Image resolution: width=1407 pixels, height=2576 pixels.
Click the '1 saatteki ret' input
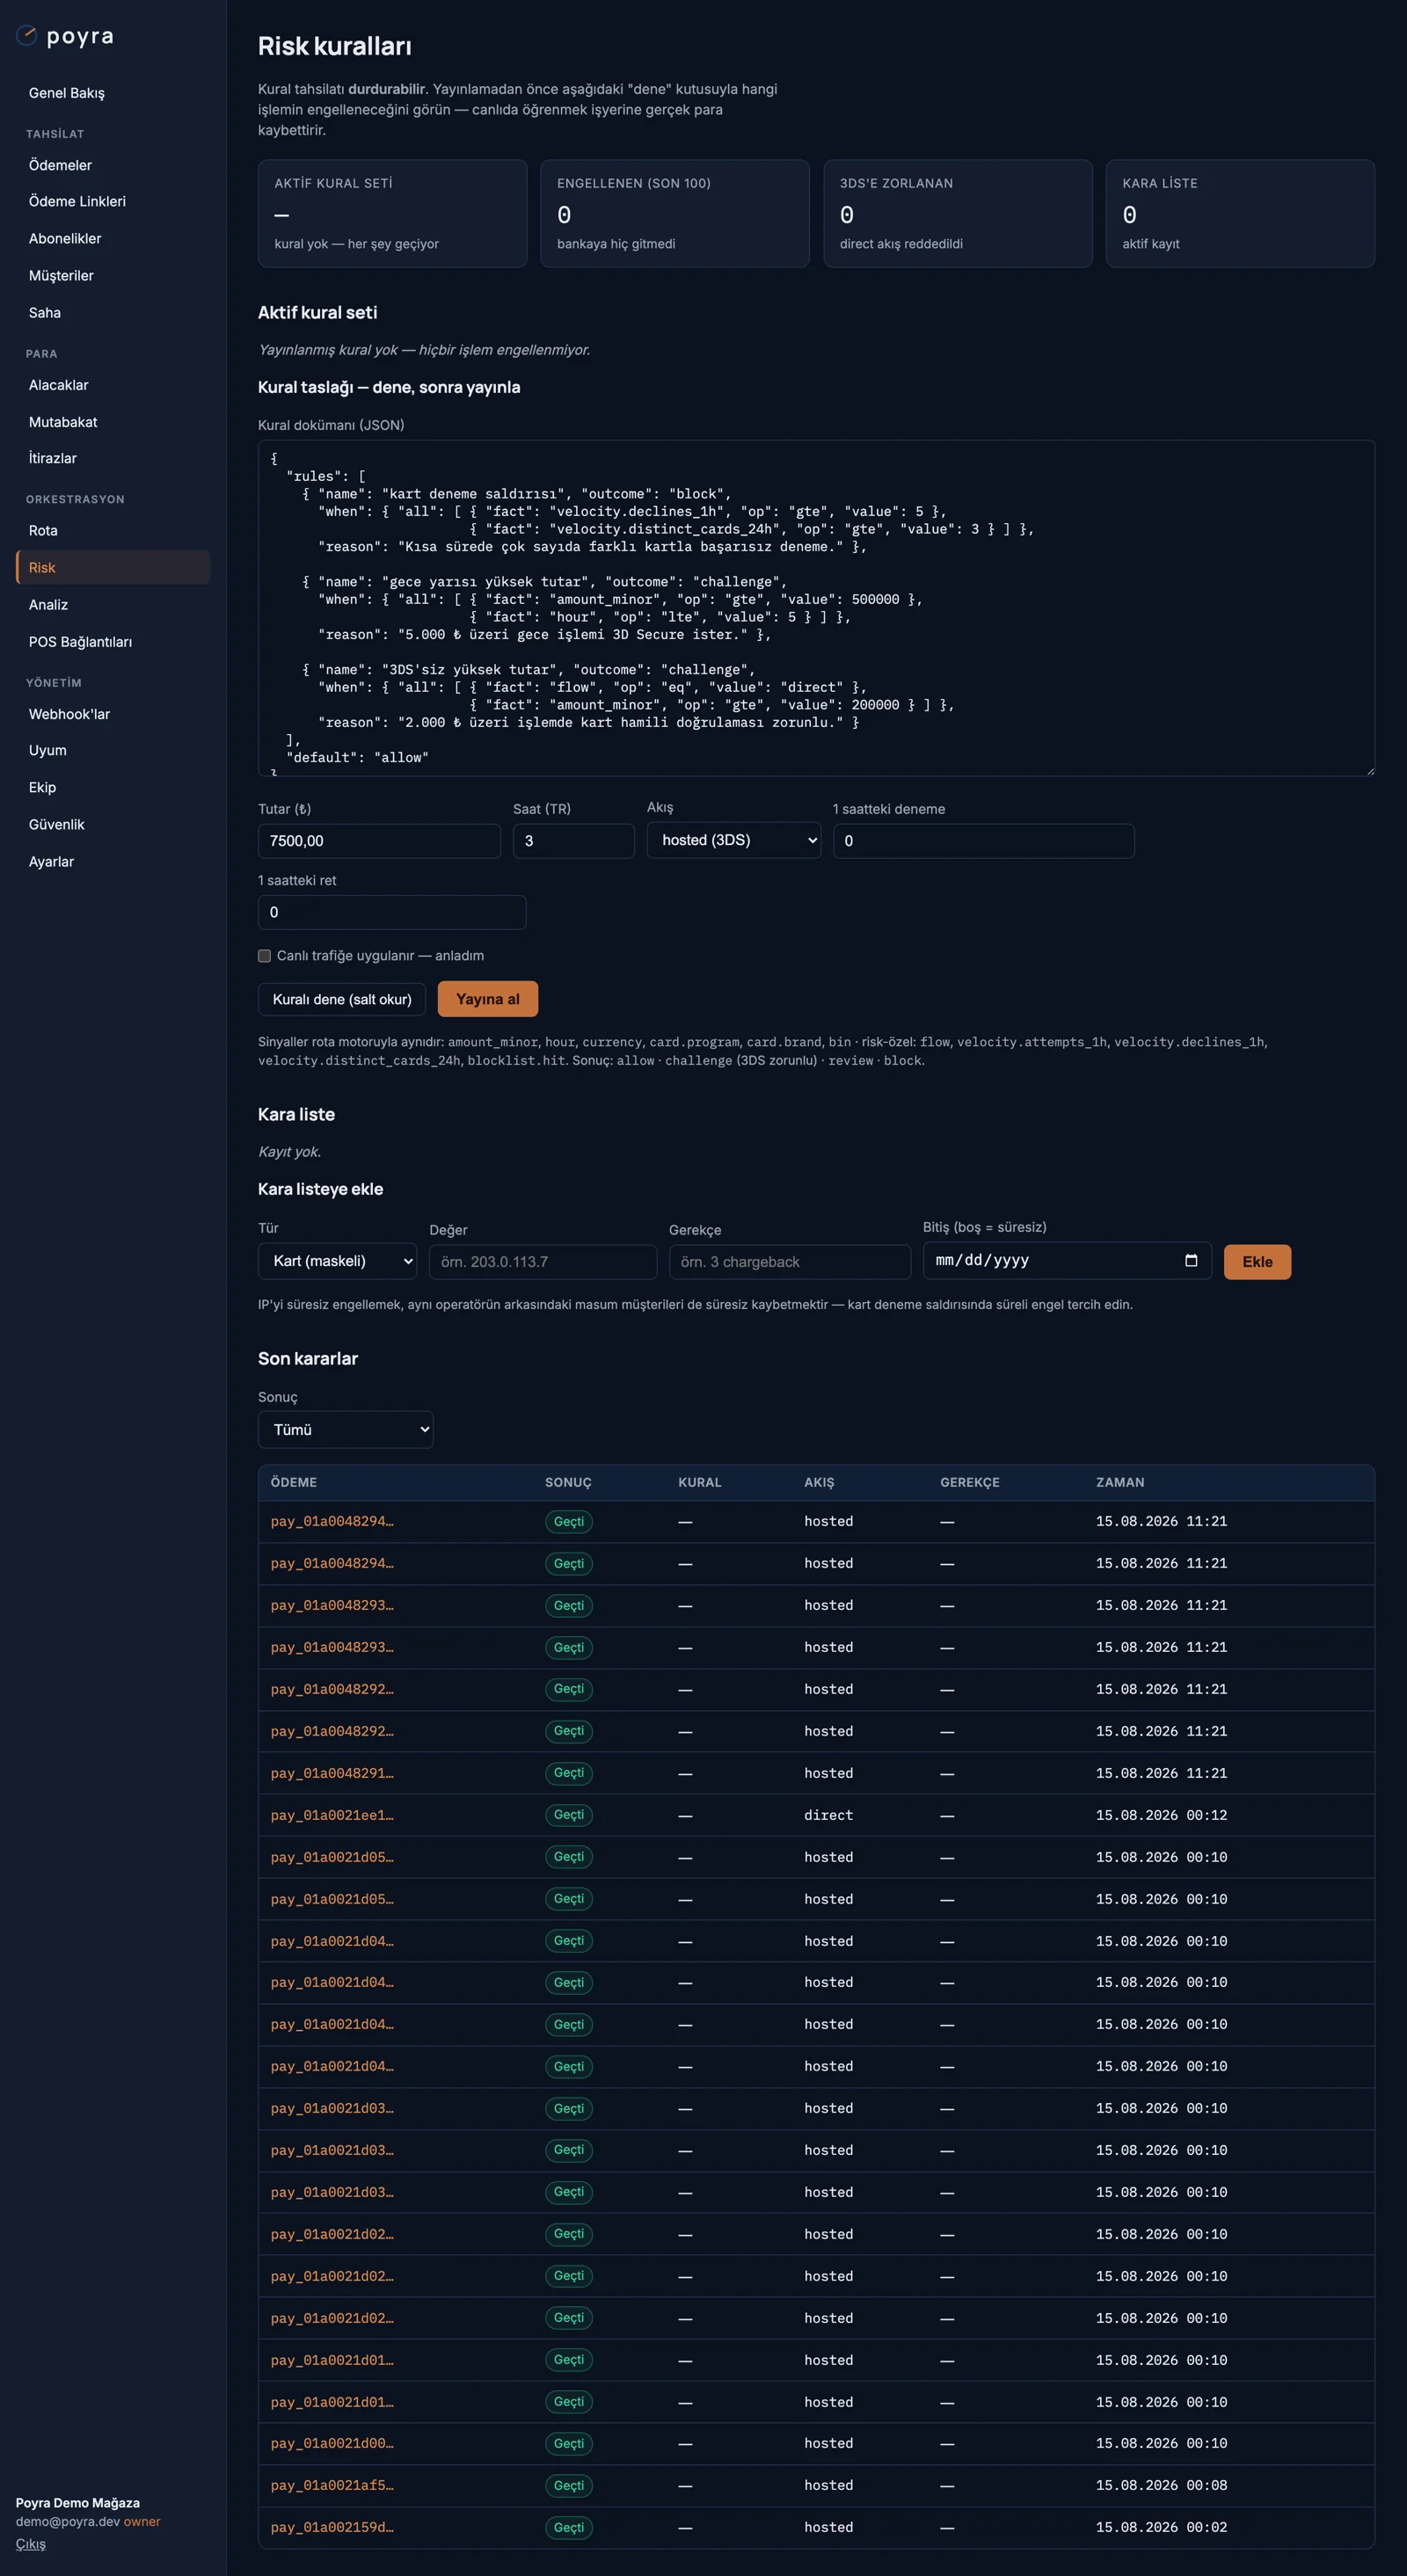(x=392, y=912)
